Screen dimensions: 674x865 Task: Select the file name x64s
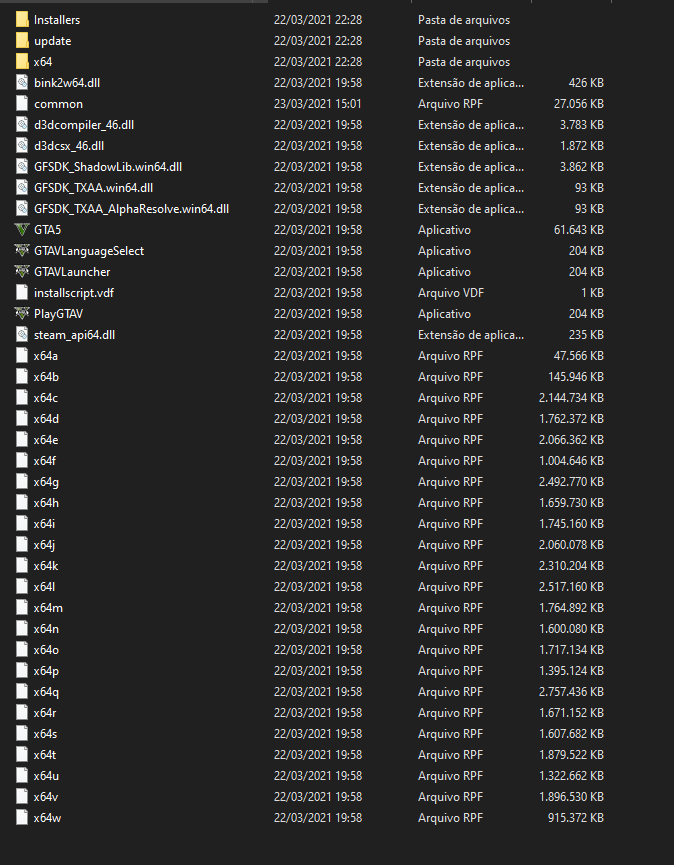pyautogui.click(x=45, y=734)
